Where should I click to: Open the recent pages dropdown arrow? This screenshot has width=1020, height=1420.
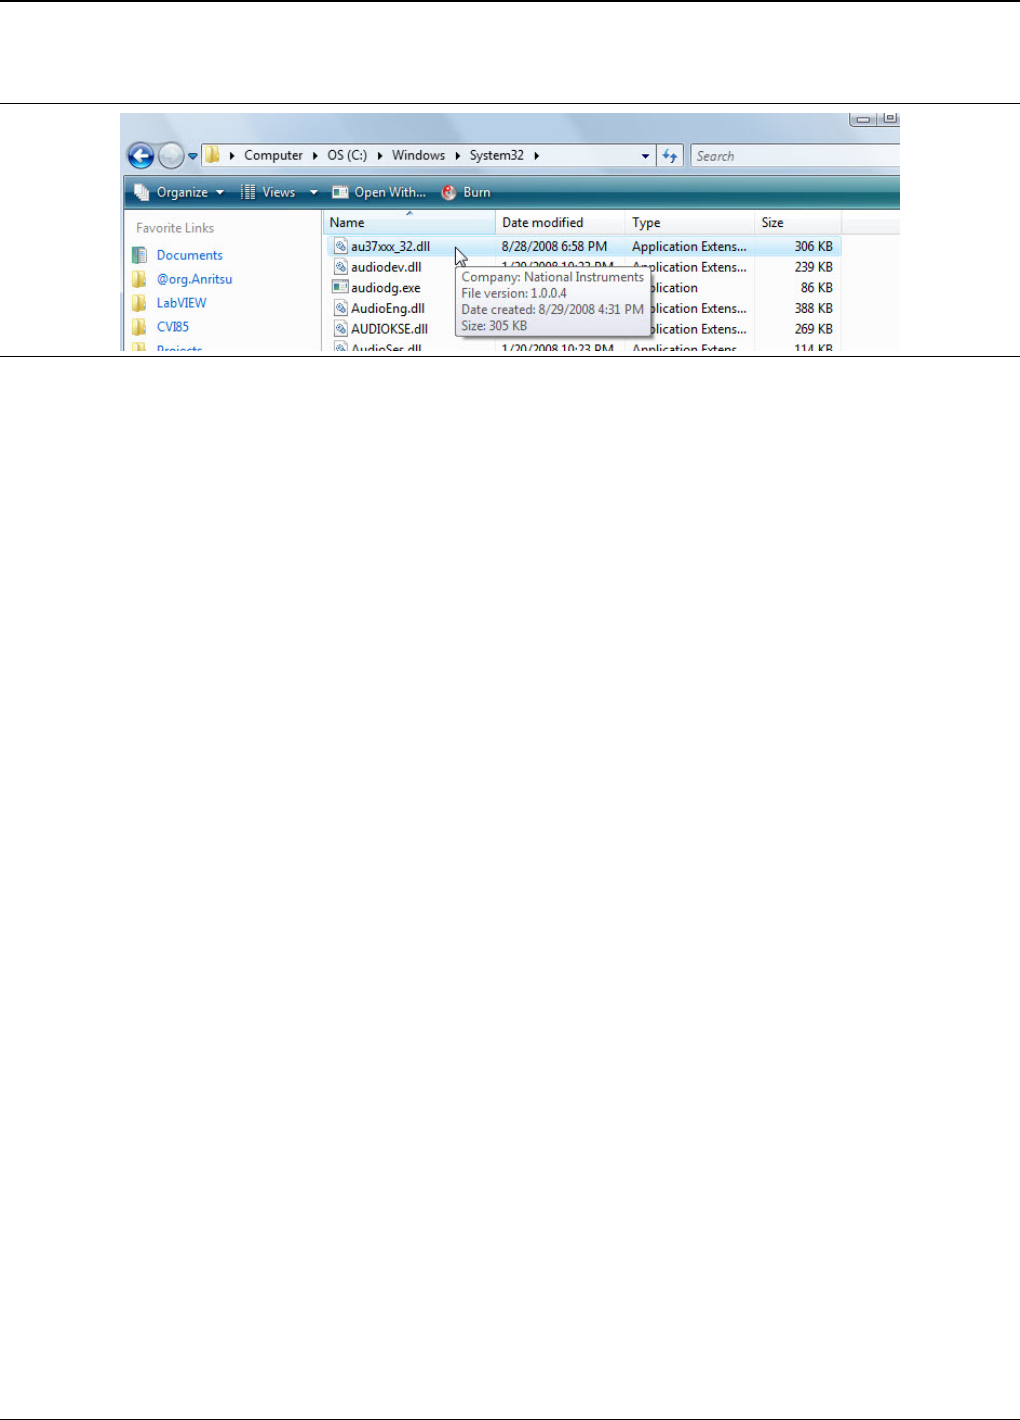193,157
